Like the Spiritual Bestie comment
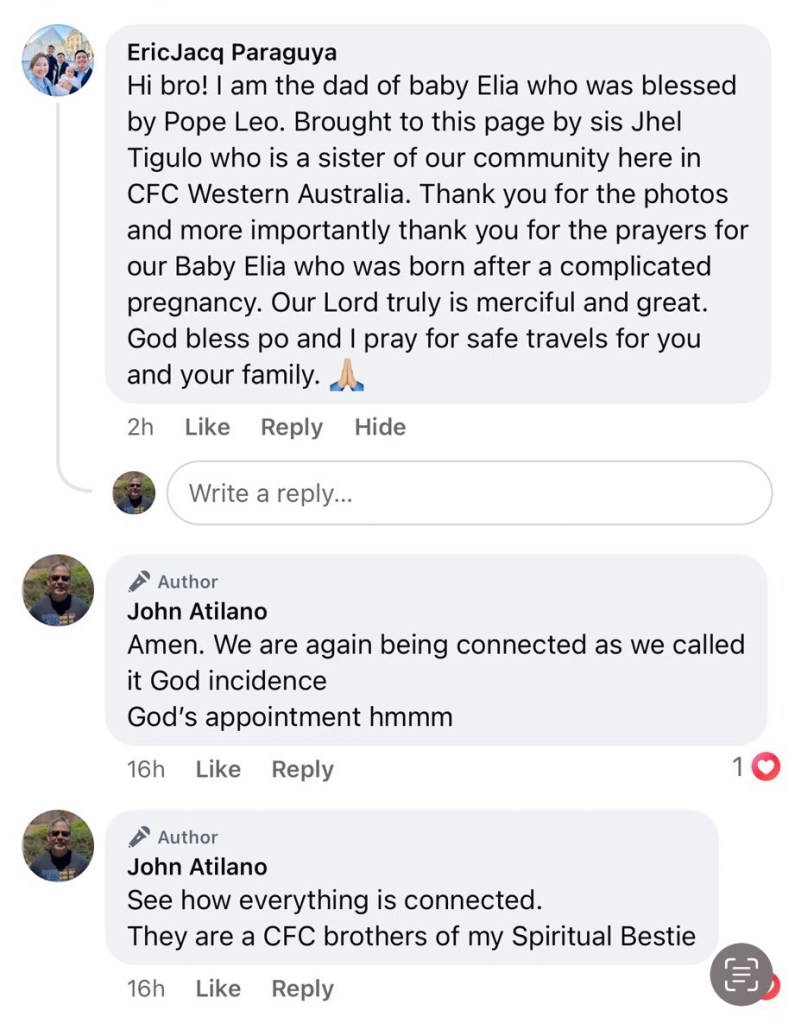Image resolution: width=795 pixels, height=1024 pixels. pos(218,989)
